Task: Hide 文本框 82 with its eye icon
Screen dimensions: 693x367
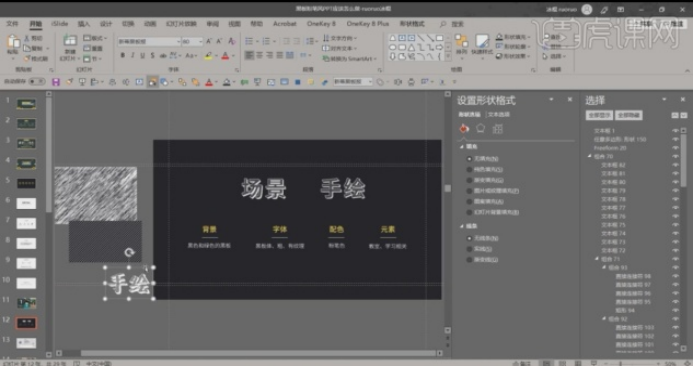Action: point(675,165)
